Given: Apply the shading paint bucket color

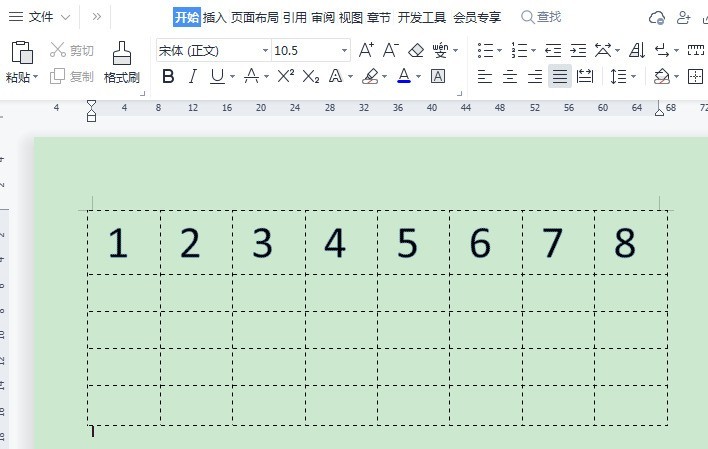Looking at the screenshot, I should (662, 76).
